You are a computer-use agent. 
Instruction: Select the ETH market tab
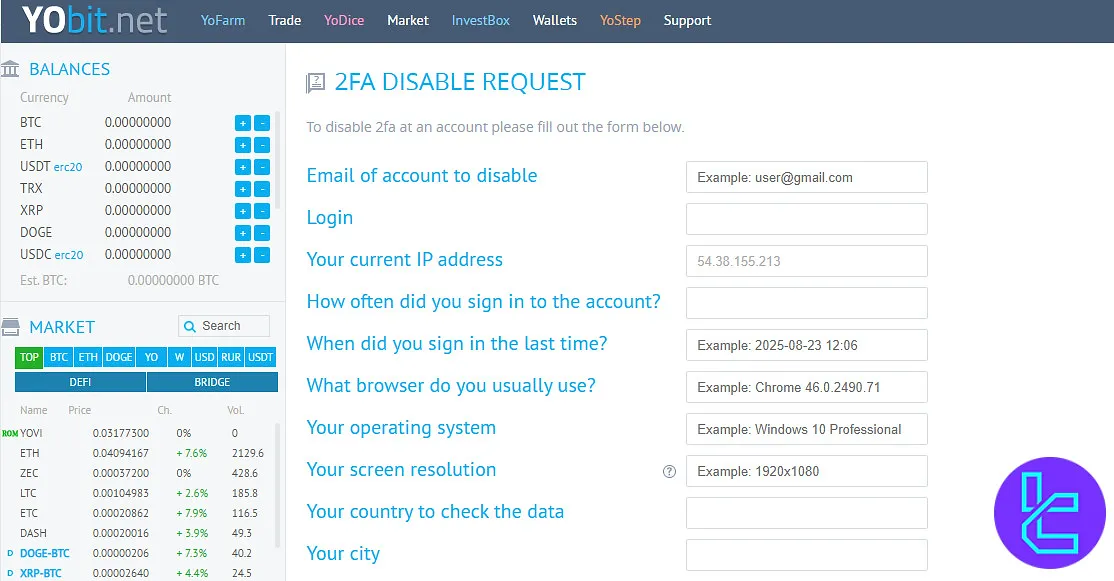(88, 357)
